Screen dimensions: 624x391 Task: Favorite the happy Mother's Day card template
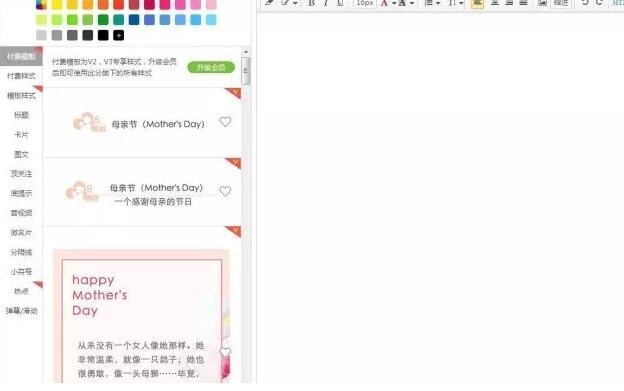pyautogui.click(x=225, y=352)
